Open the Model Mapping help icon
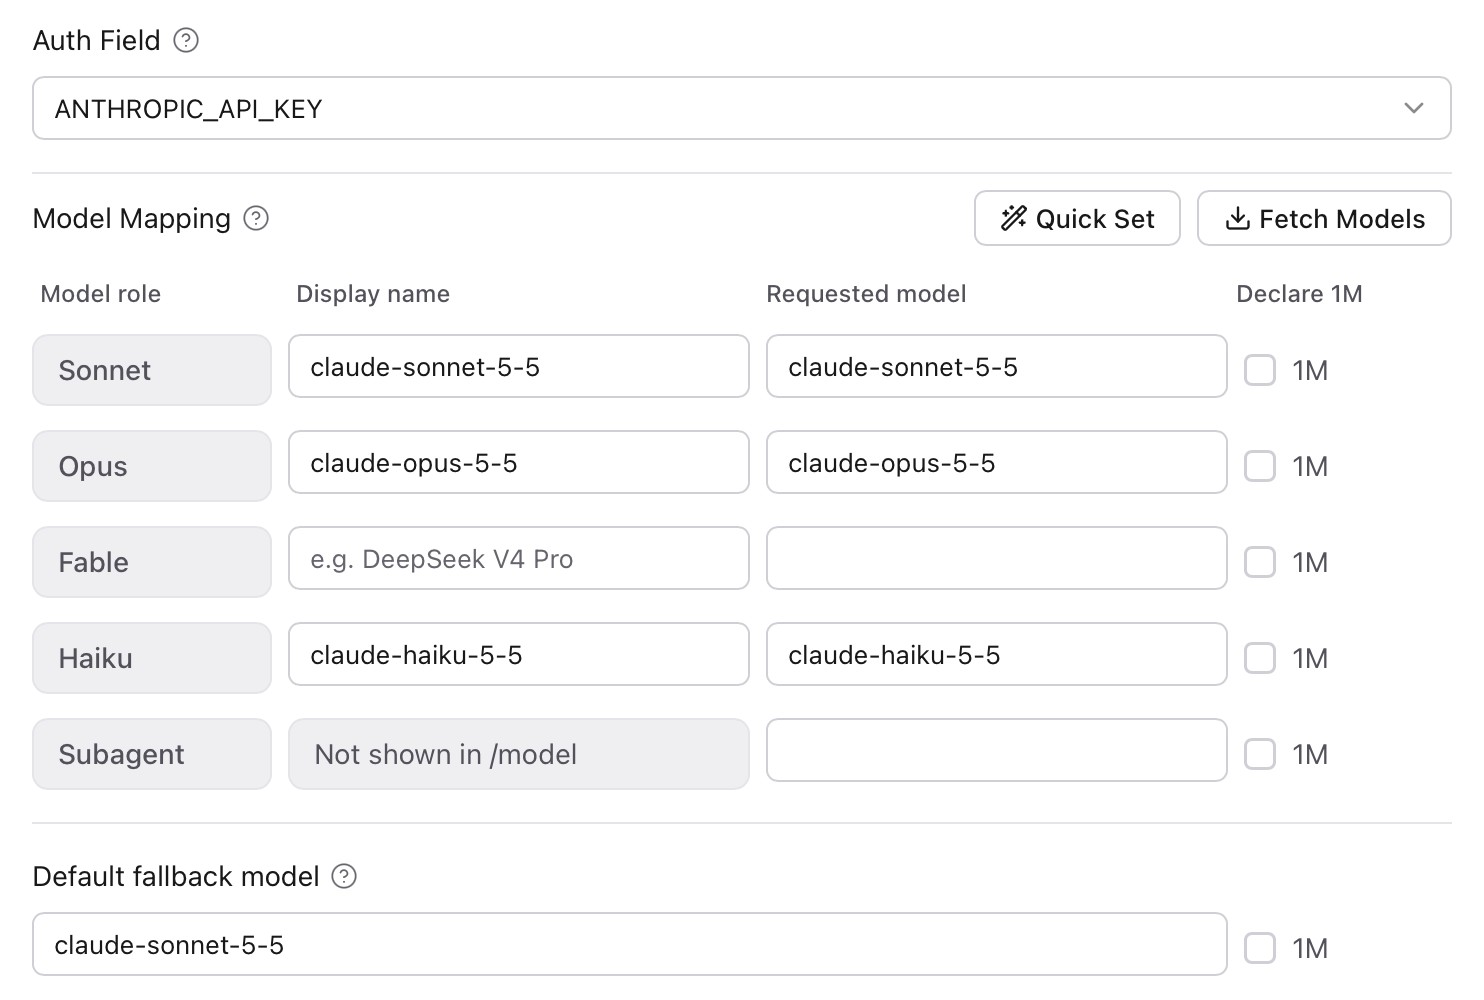The height and width of the screenshot is (1000, 1484). click(x=256, y=218)
